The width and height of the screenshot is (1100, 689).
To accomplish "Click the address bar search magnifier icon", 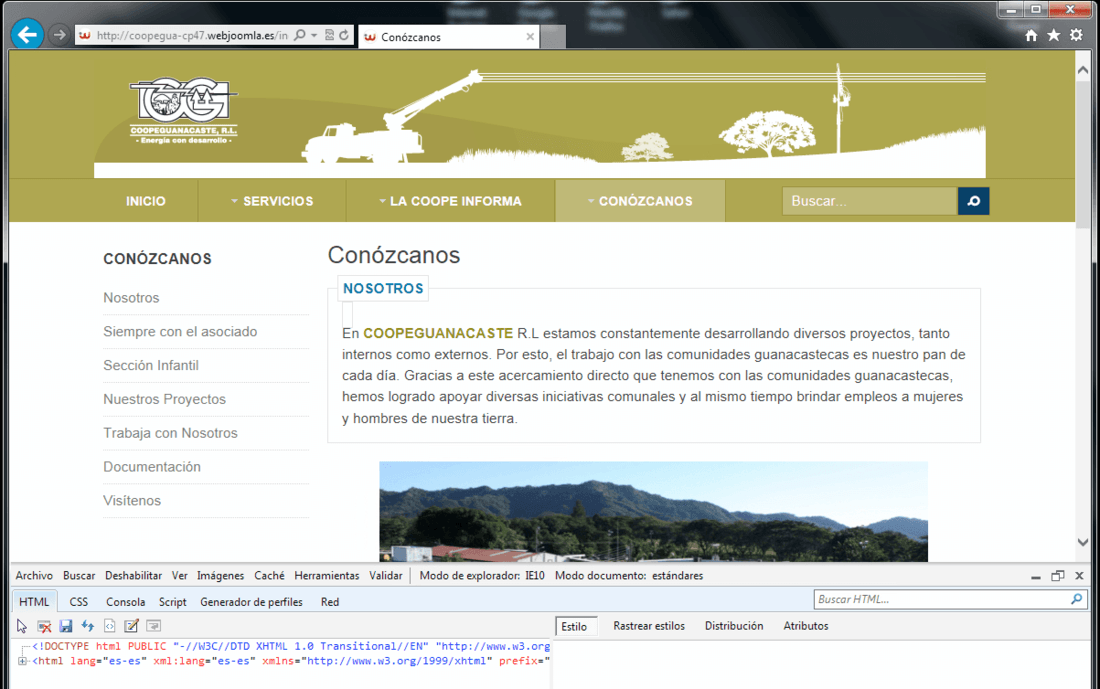I will coord(300,35).
